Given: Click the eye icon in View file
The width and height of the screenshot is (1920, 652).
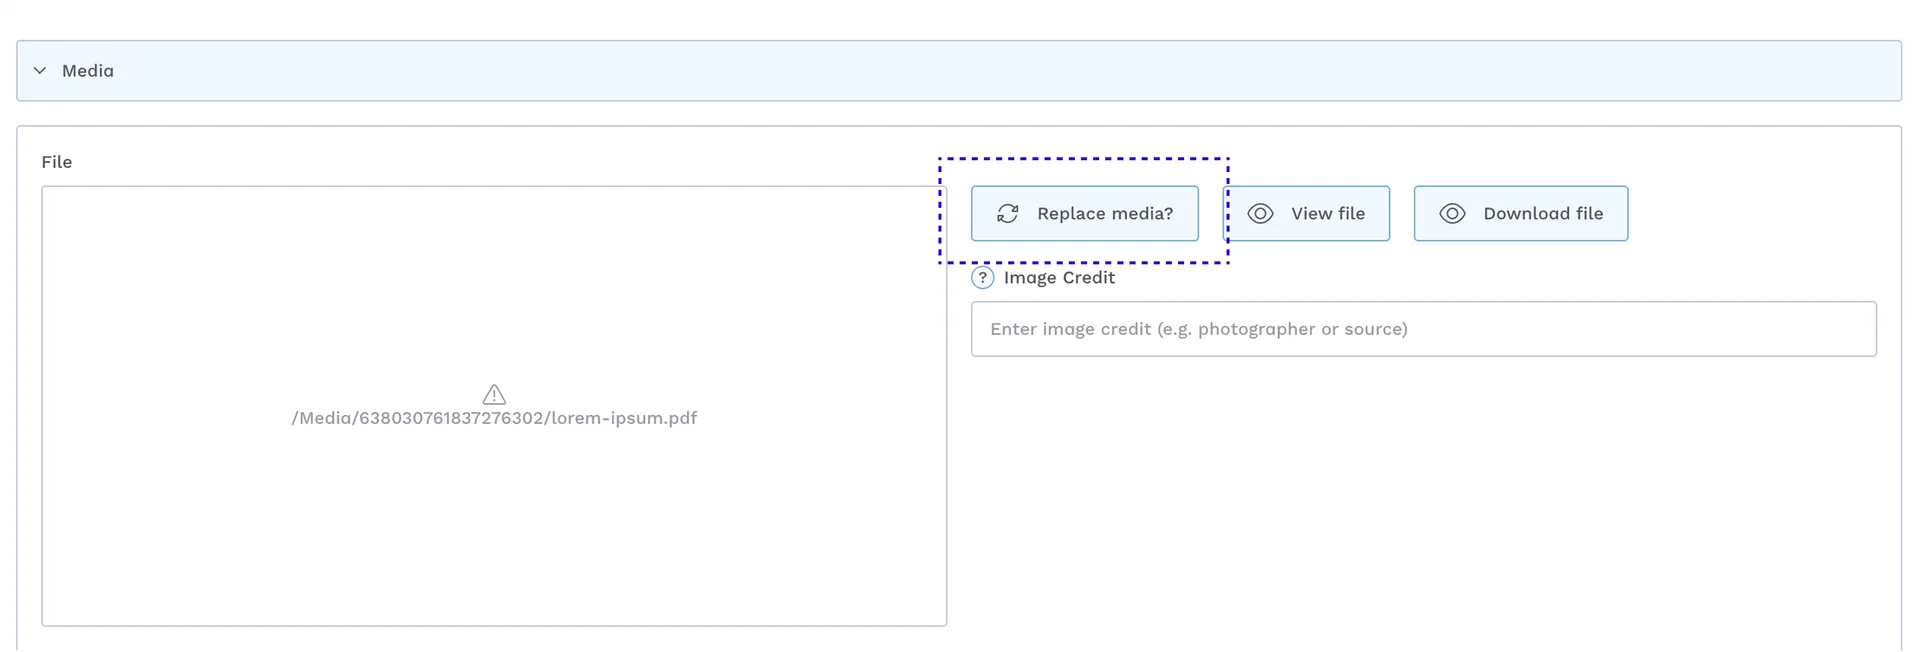Looking at the screenshot, I should point(1260,214).
